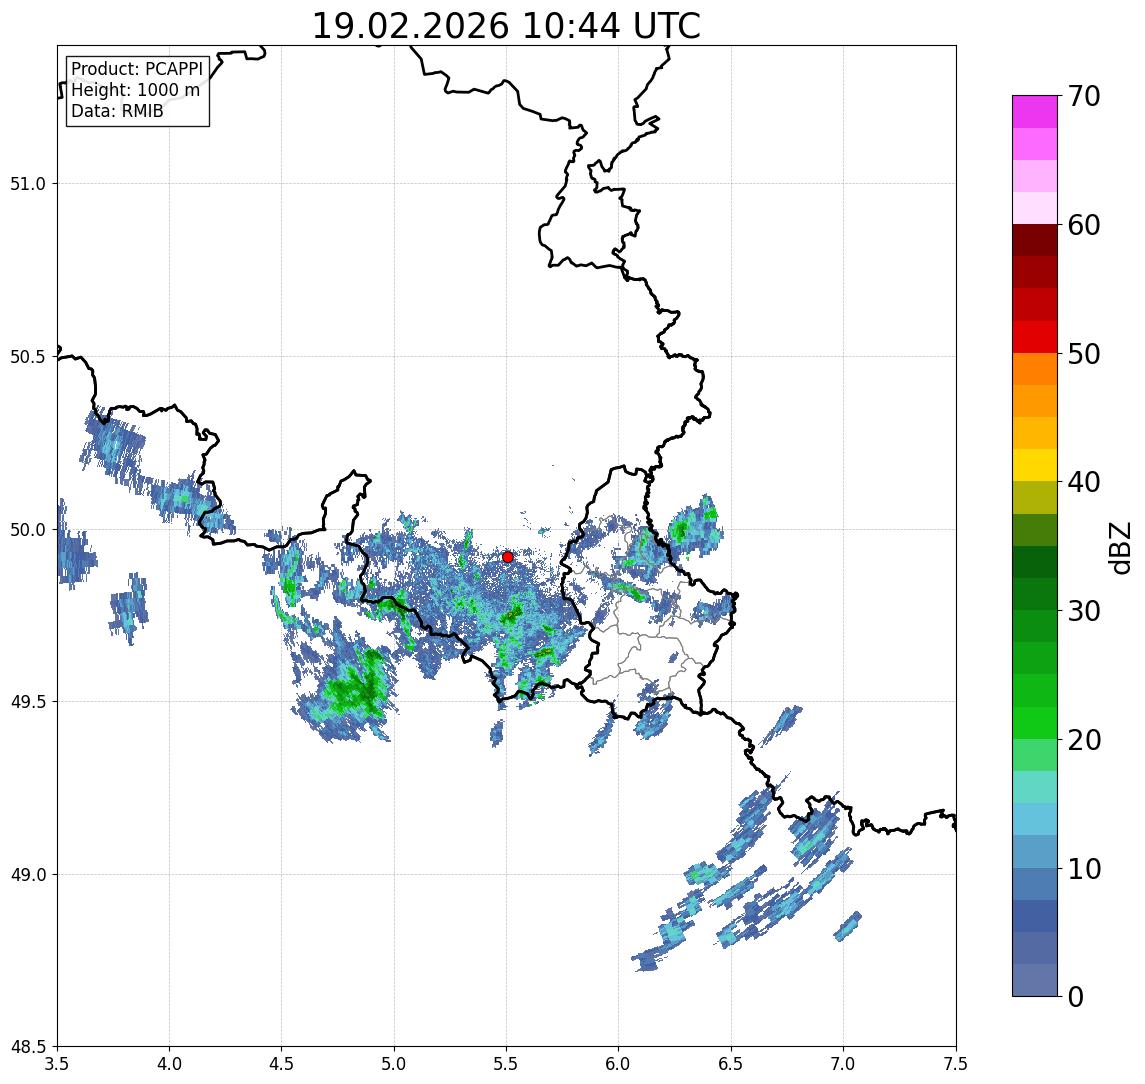This screenshot has width=1145, height=1084.
Task: Click the plot title '19.02.2026 10:44 UTC'
Action: (x=506, y=26)
